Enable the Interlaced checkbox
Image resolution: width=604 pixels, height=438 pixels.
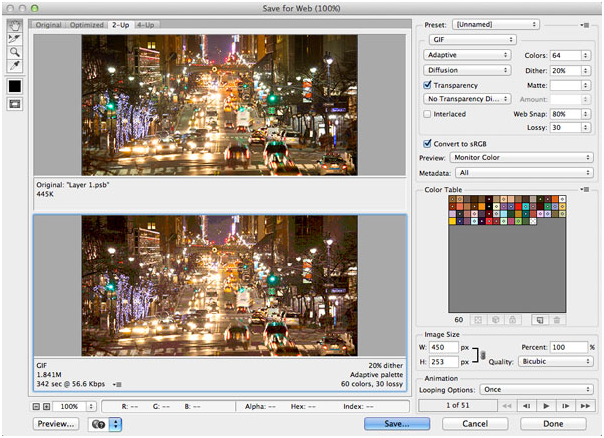click(428, 114)
